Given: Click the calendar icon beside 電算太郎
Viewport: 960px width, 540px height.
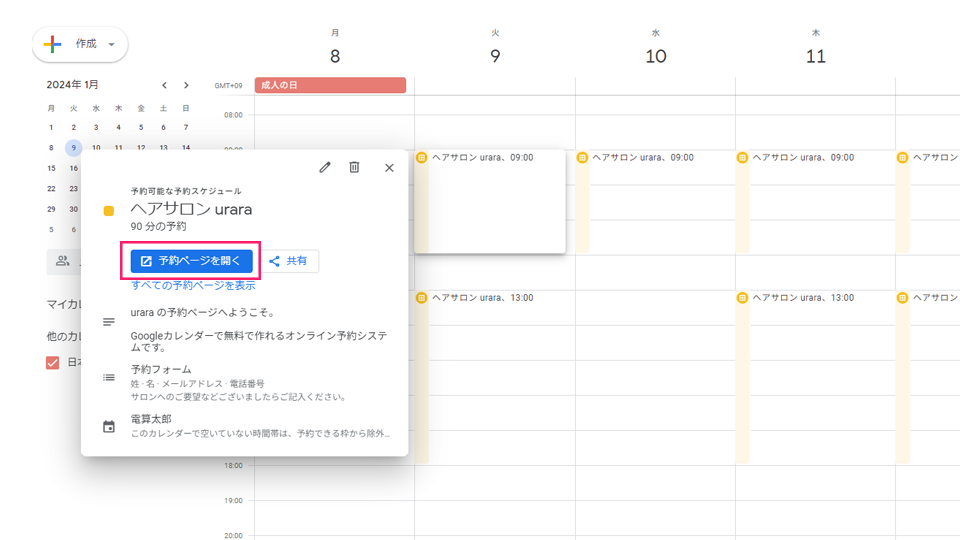Looking at the screenshot, I should tap(108, 427).
